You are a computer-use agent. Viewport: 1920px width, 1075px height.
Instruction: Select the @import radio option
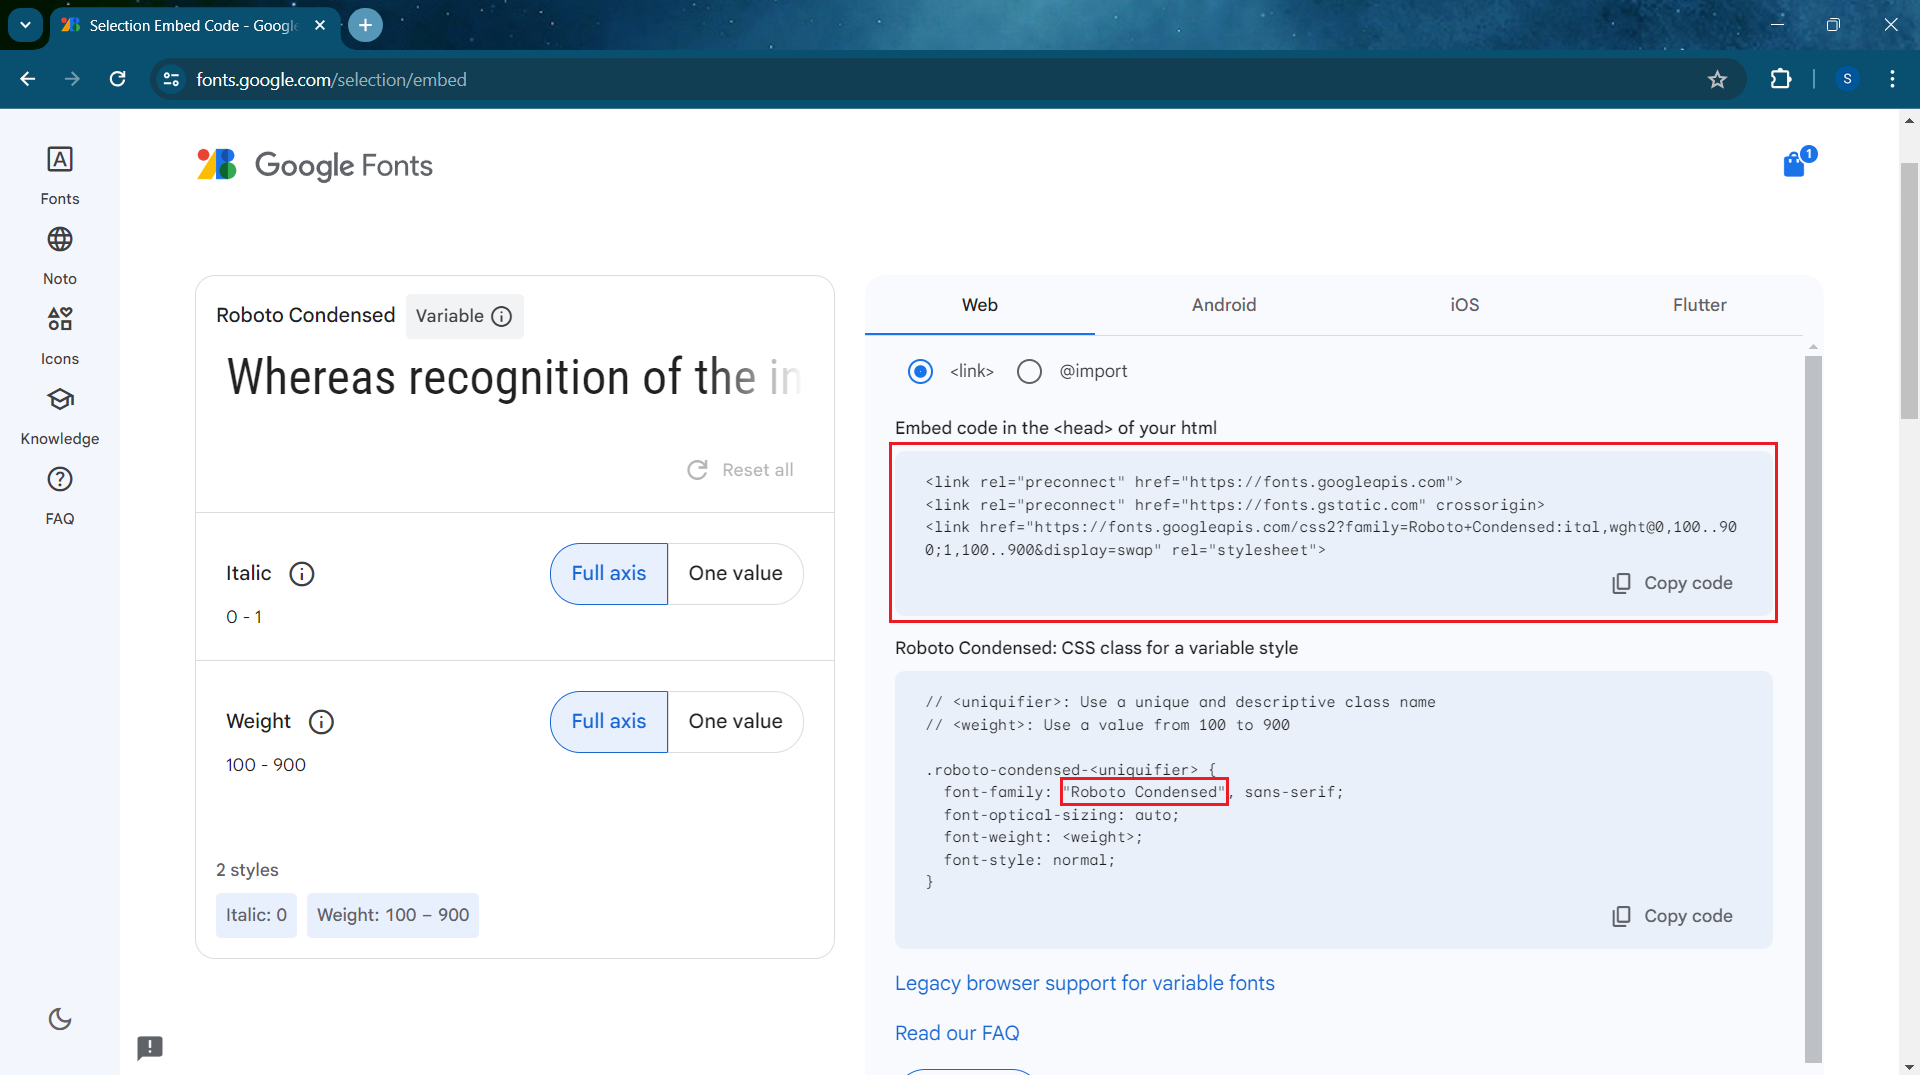(1029, 372)
